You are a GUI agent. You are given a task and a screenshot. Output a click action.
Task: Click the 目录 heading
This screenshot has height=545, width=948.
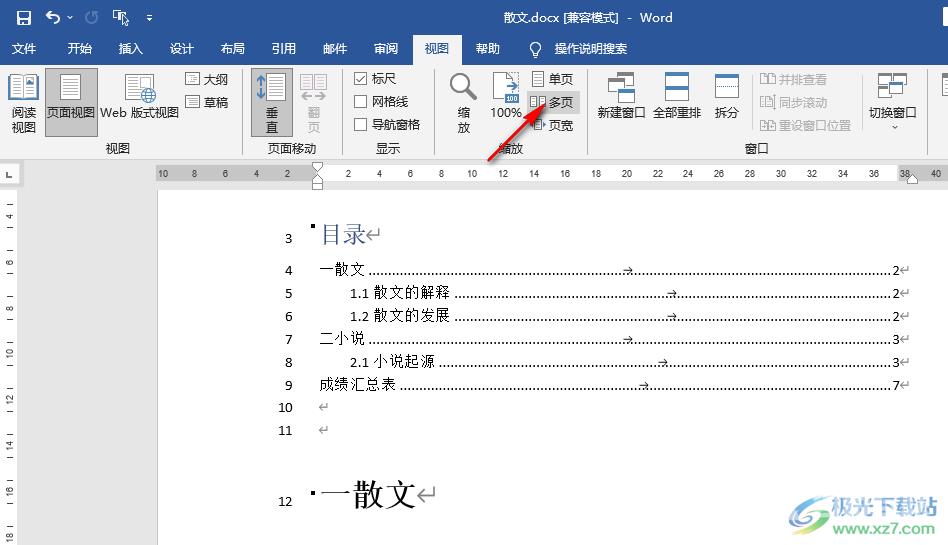pyautogui.click(x=343, y=235)
